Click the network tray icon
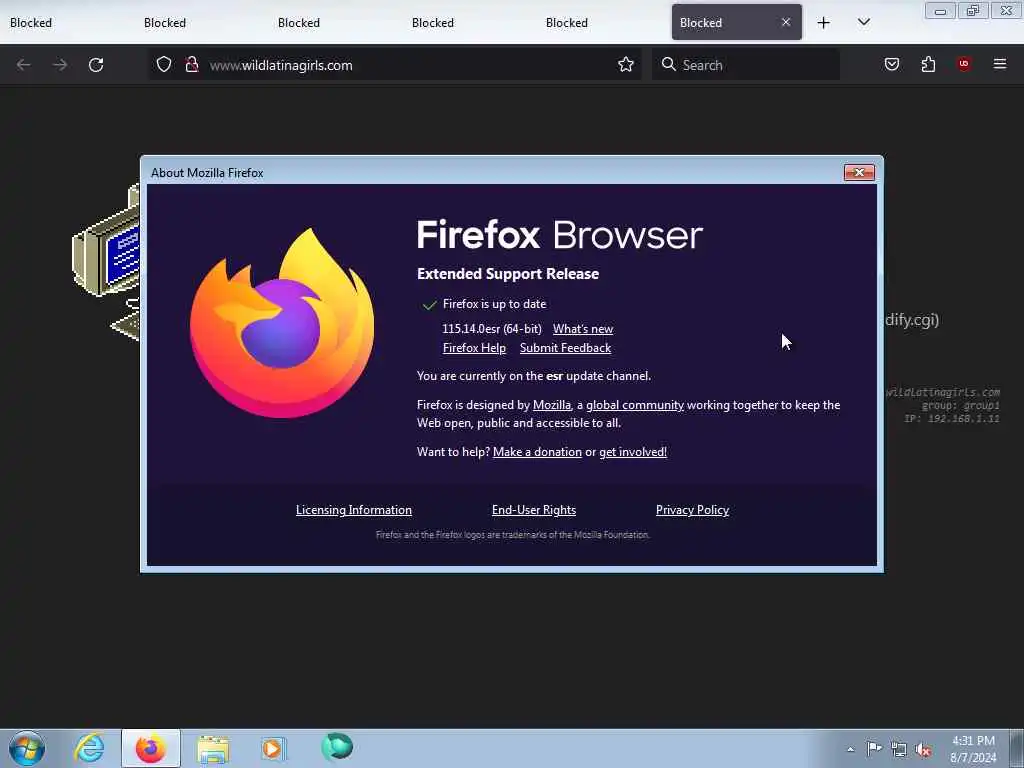The image size is (1024, 768). pos(899,750)
